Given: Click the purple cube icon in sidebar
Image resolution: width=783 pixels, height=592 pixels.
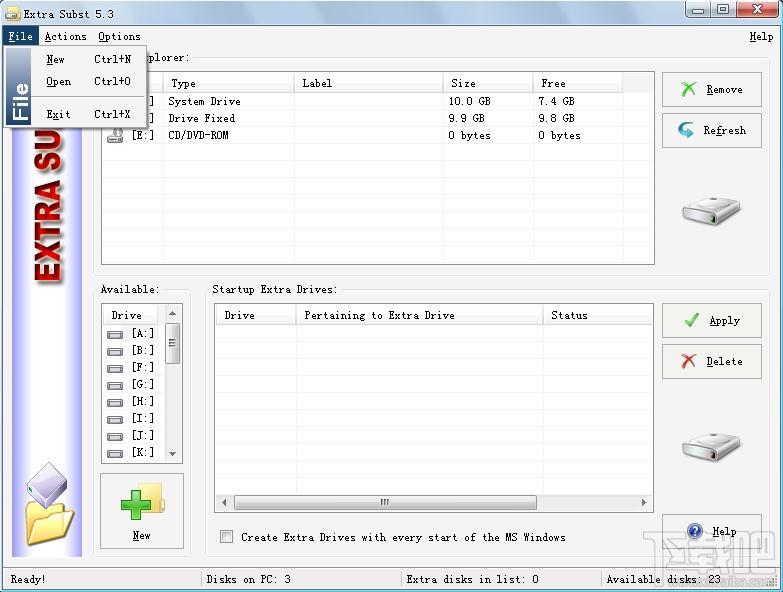Looking at the screenshot, I should tap(47, 484).
